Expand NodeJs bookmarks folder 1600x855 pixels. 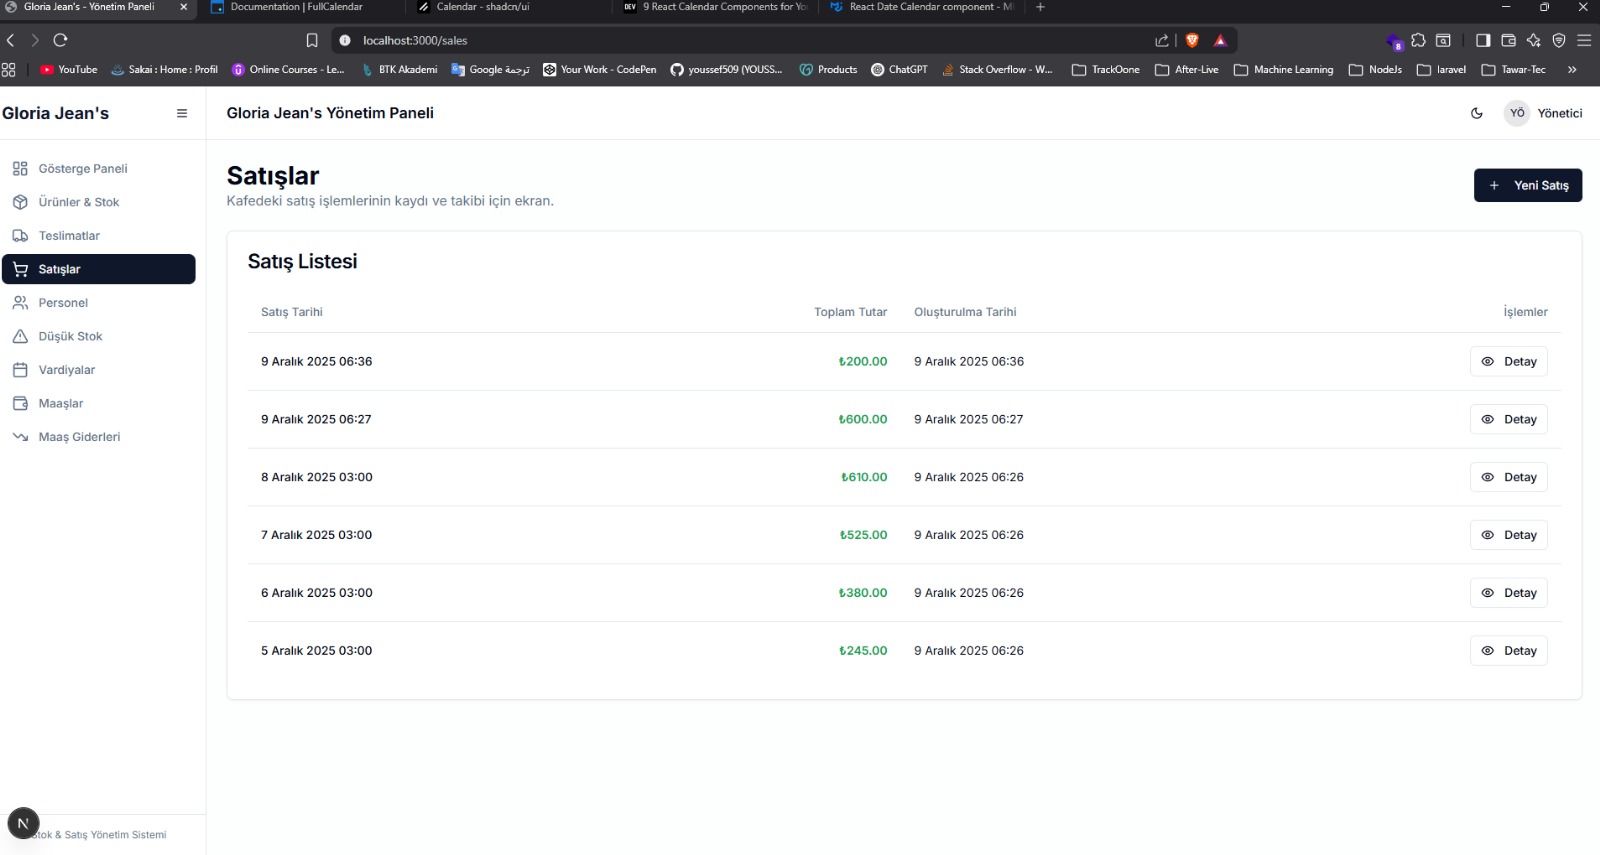click(1375, 70)
